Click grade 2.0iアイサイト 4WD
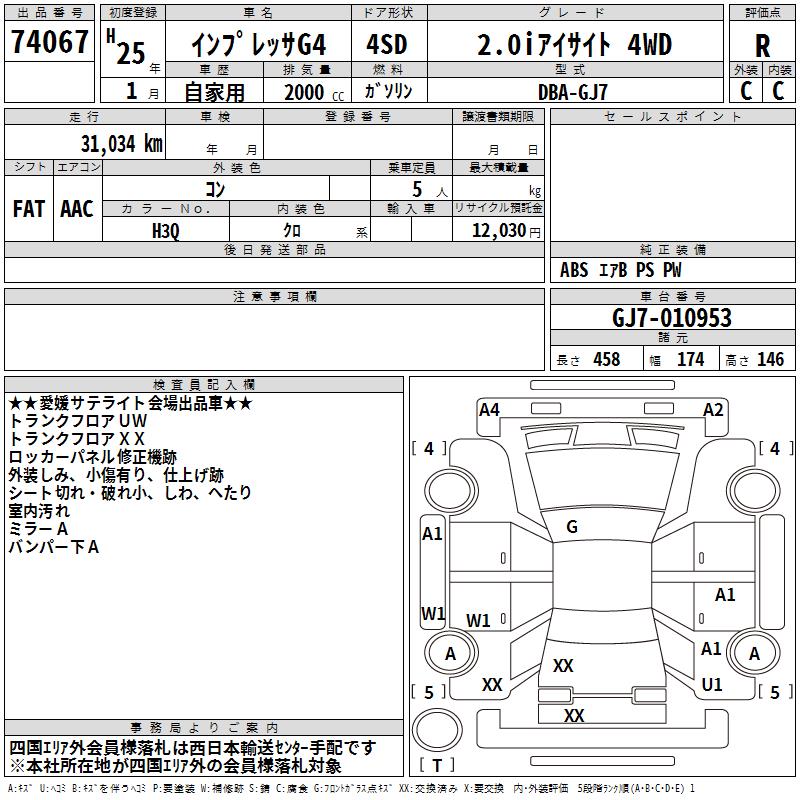 click(574, 44)
